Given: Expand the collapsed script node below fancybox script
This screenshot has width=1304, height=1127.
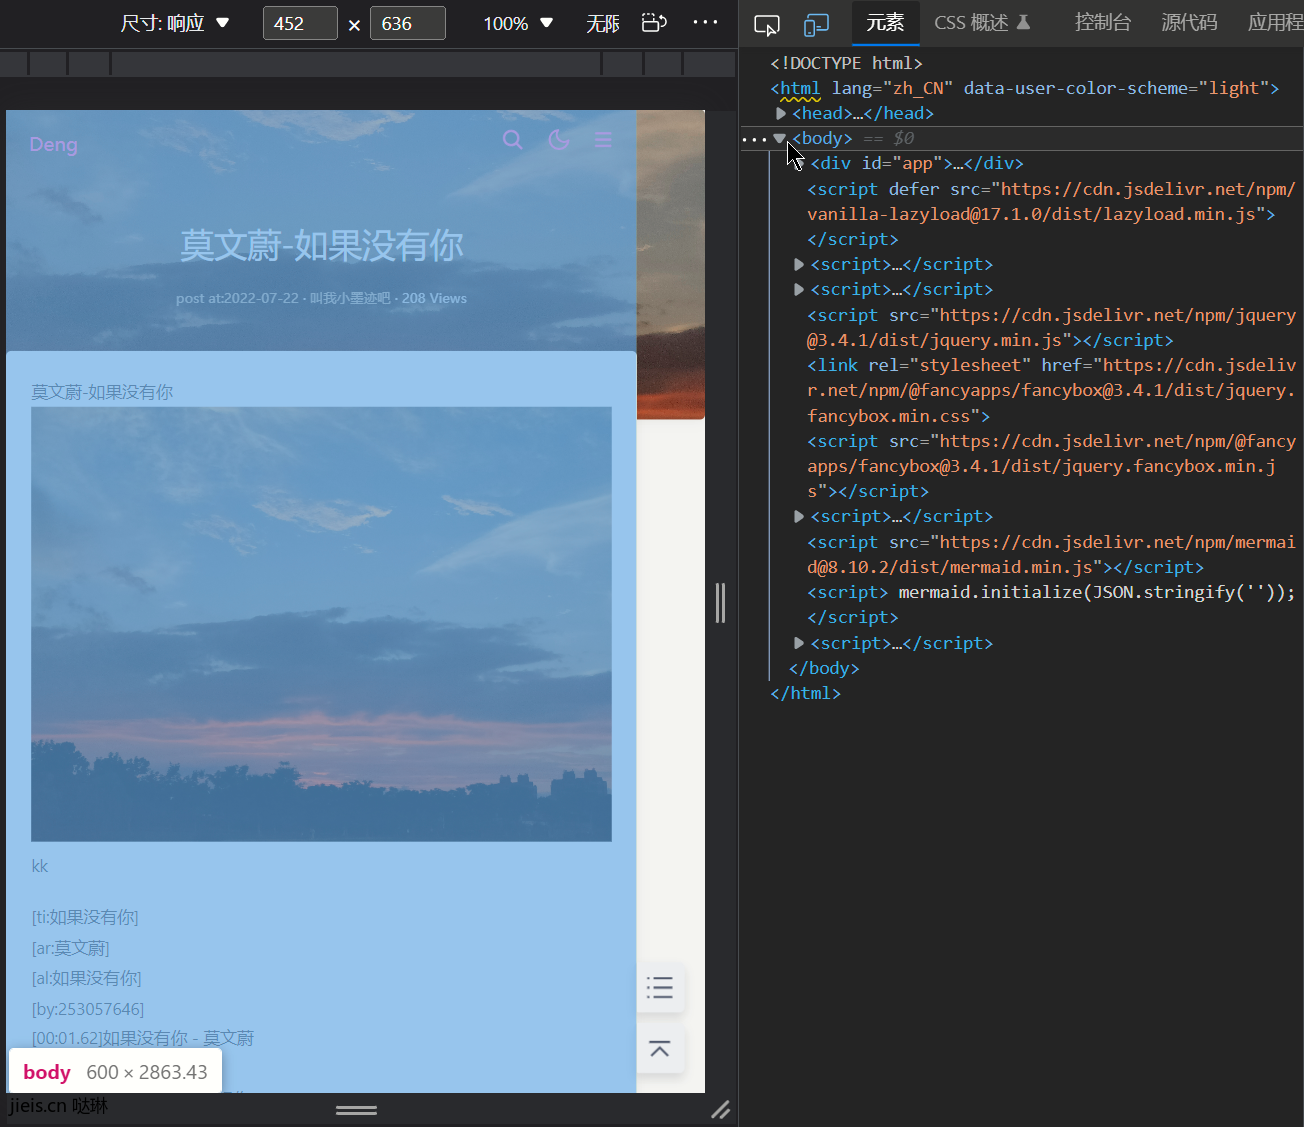Looking at the screenshot, I should (799, 516).
